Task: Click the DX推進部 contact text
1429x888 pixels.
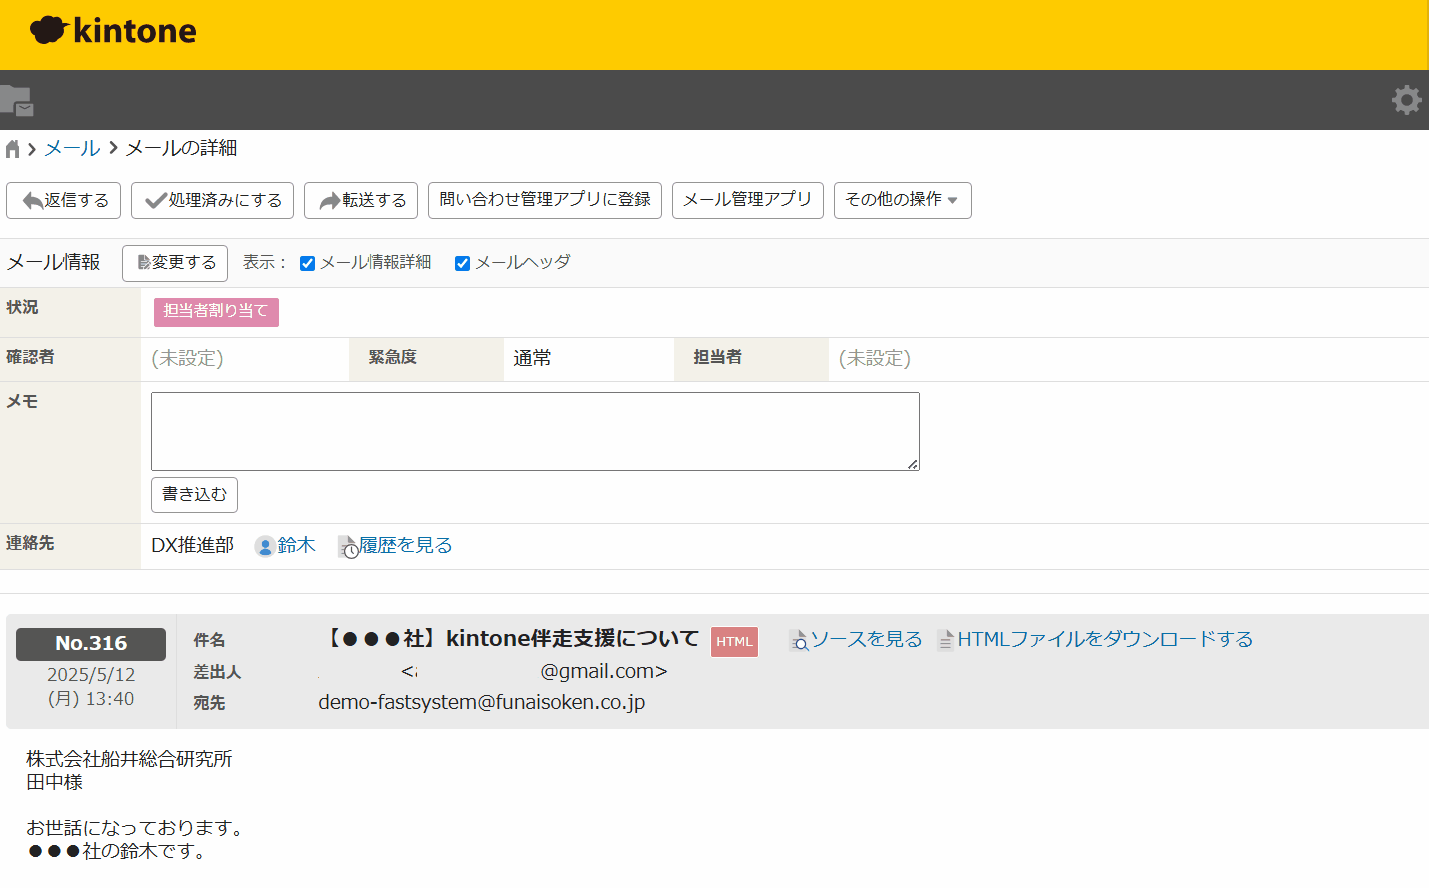Action: (x=192, y=545)
